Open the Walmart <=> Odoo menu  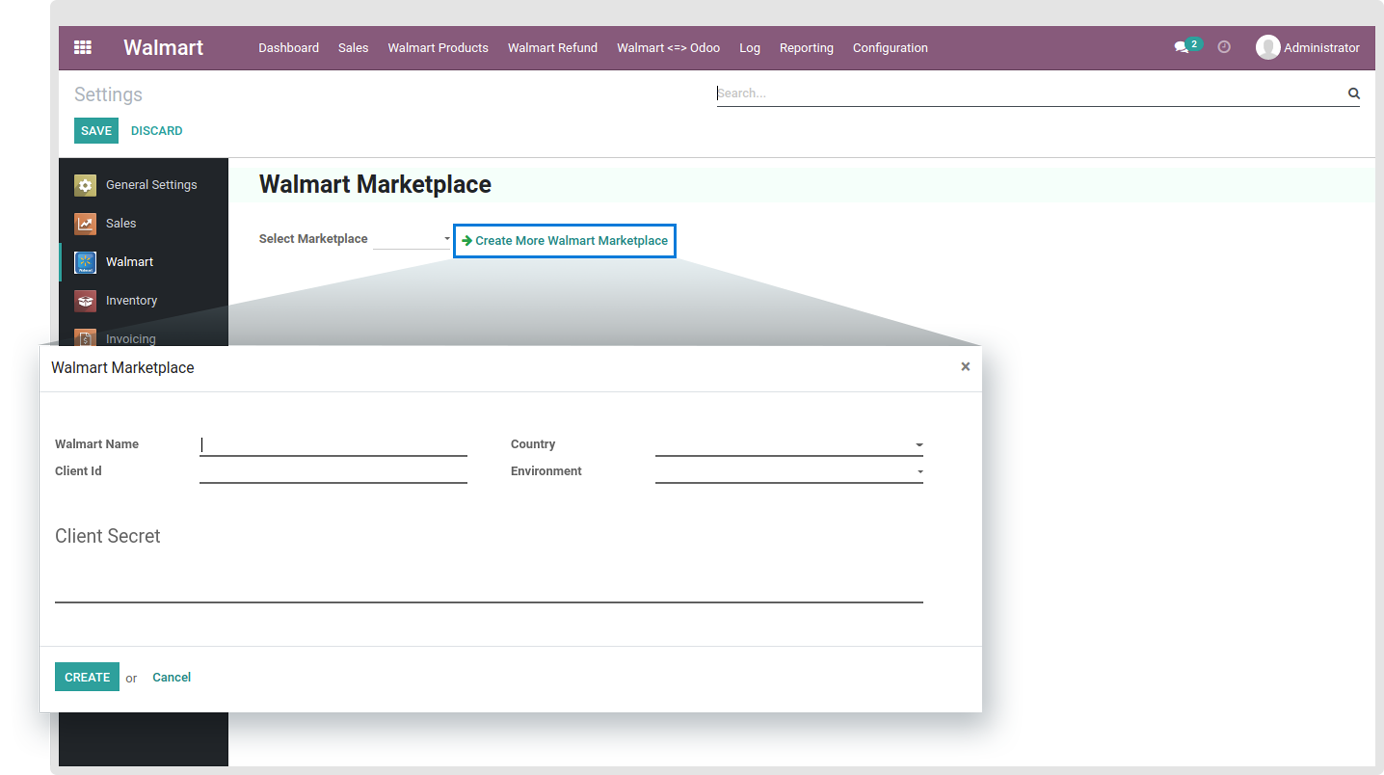click(x=668, y=48)
